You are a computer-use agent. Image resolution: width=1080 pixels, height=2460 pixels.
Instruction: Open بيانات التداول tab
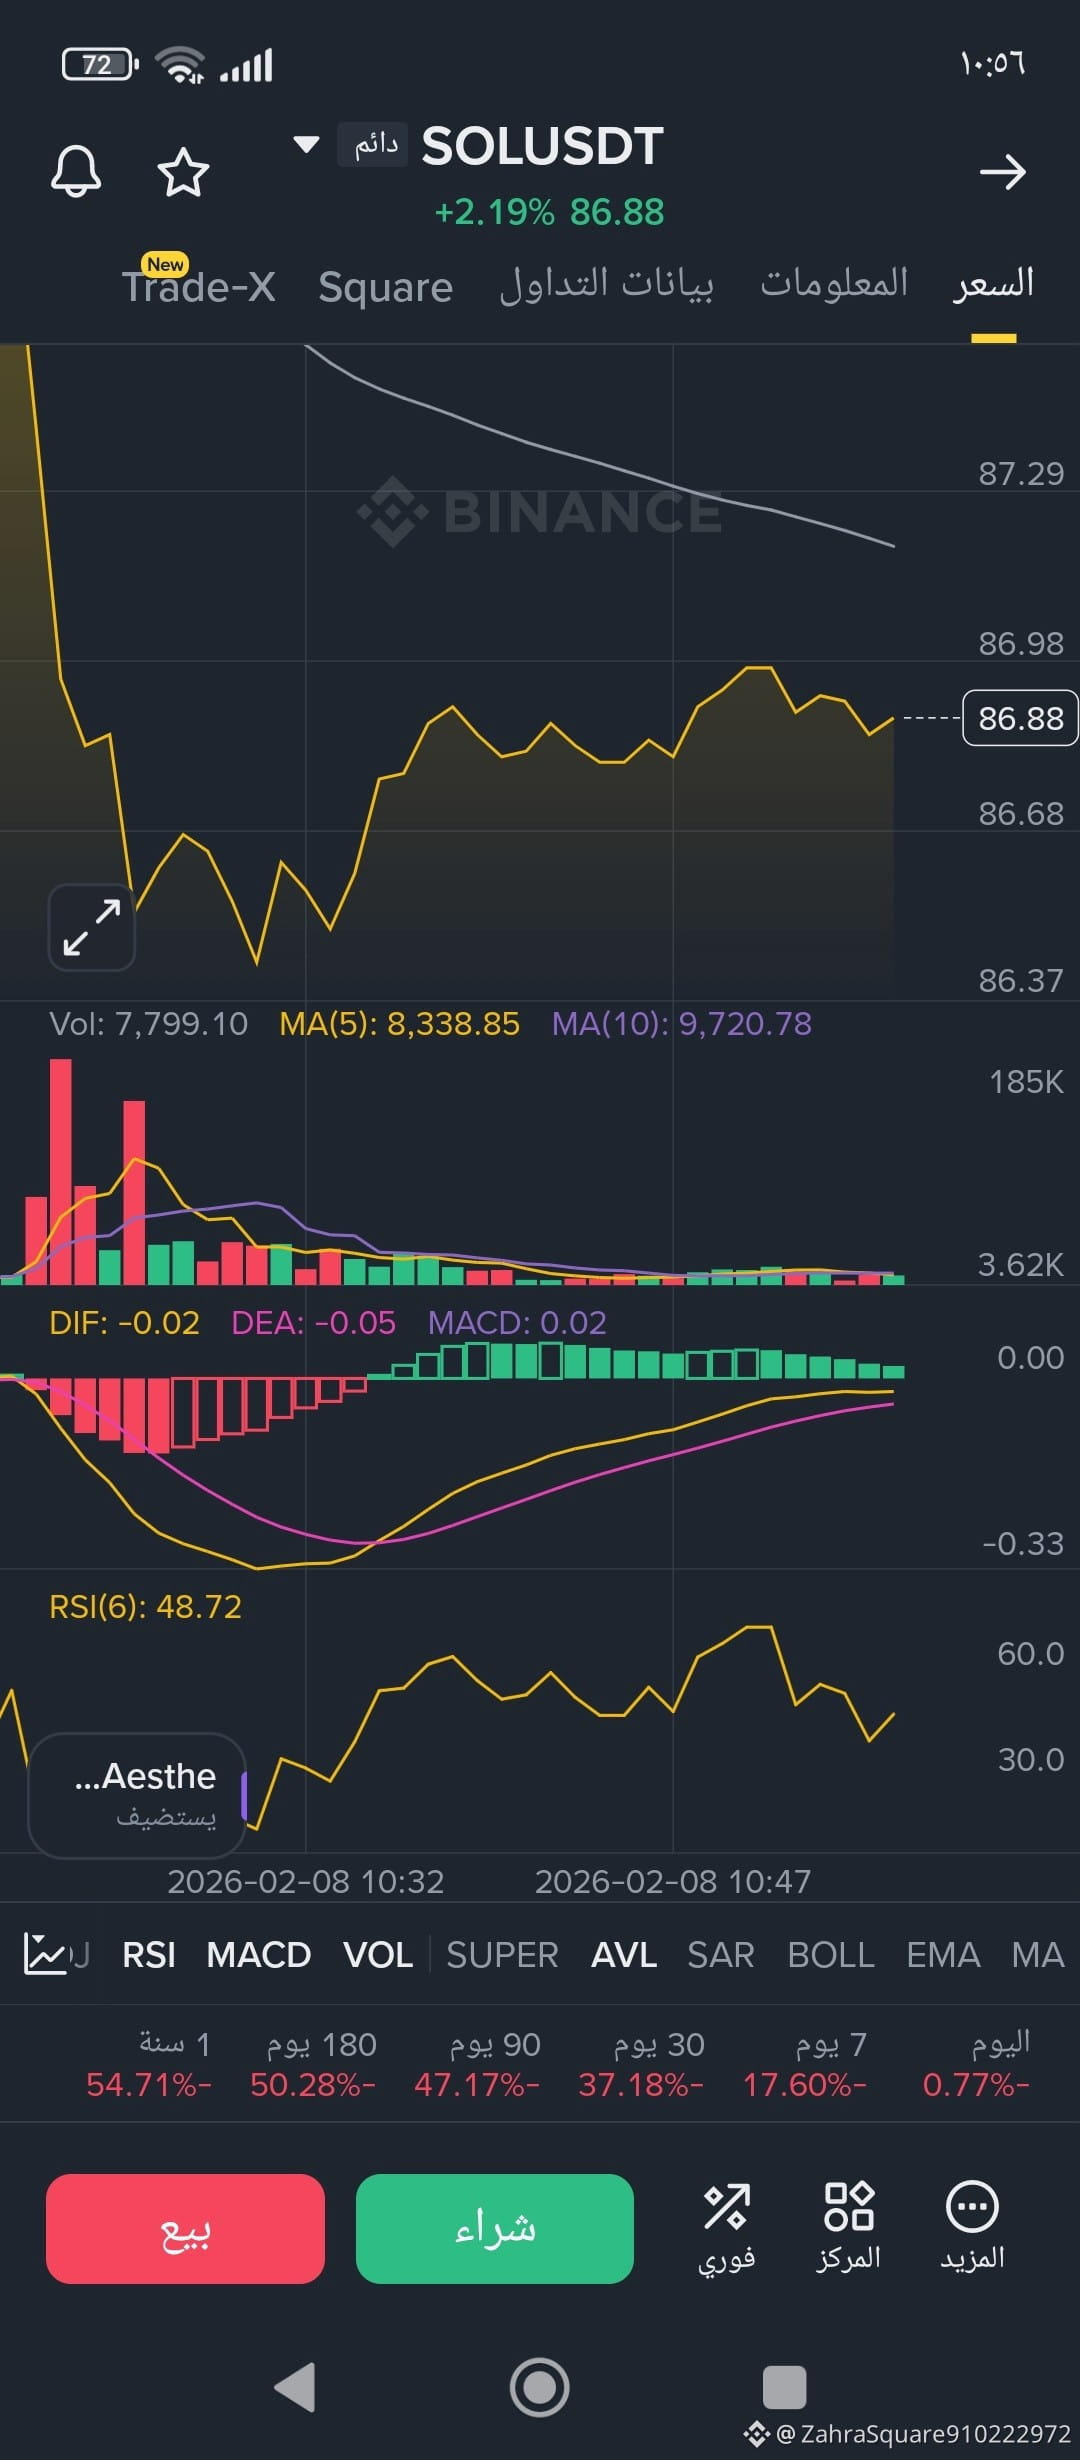[606, 284]
